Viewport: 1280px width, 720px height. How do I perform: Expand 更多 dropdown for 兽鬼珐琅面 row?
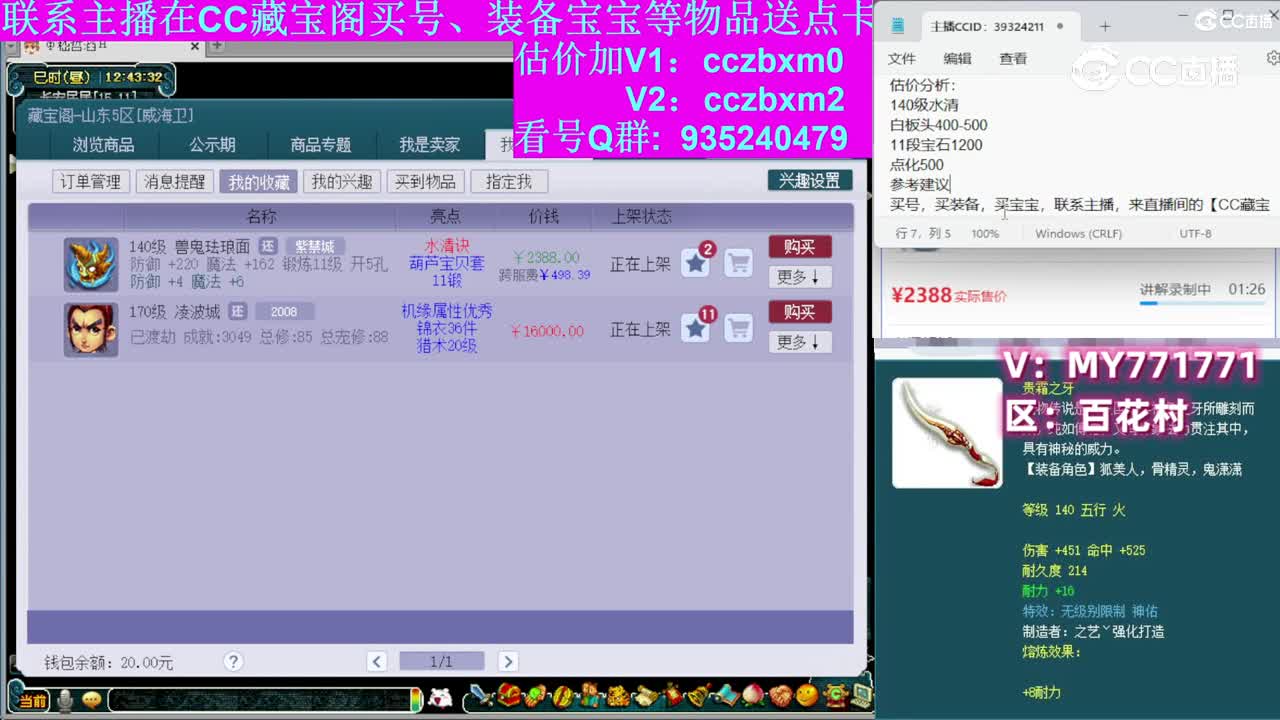pos(799,277)
